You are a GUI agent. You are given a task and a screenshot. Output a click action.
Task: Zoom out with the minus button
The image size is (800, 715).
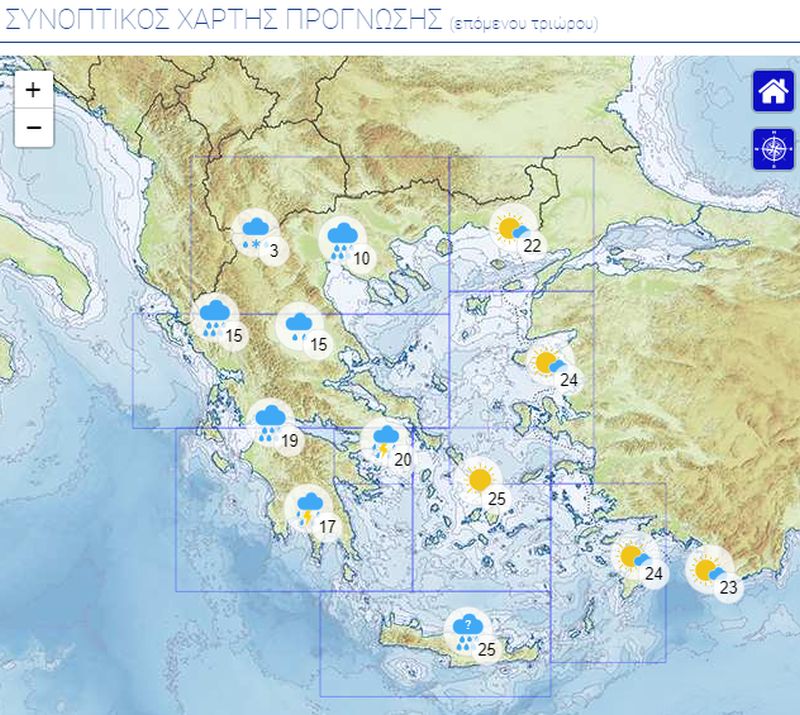click(34, 128)
